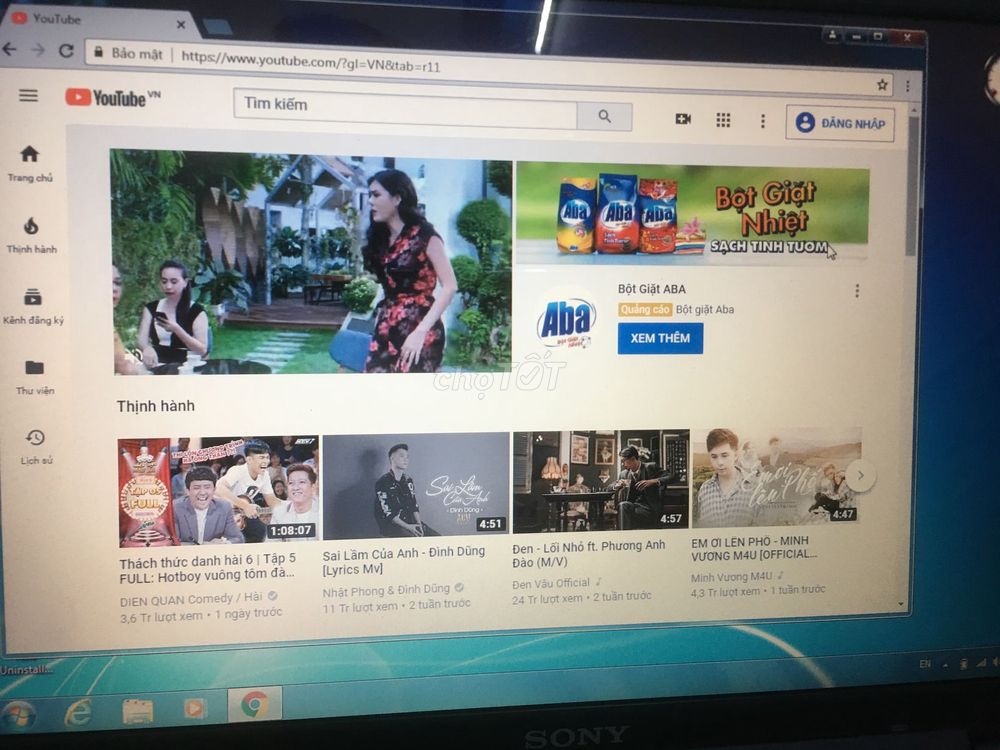The width and height of the screenshot is (1000, 750).
Task: Click the '24 Tr lượt xem' view count
Action: [x=547, y=599]
